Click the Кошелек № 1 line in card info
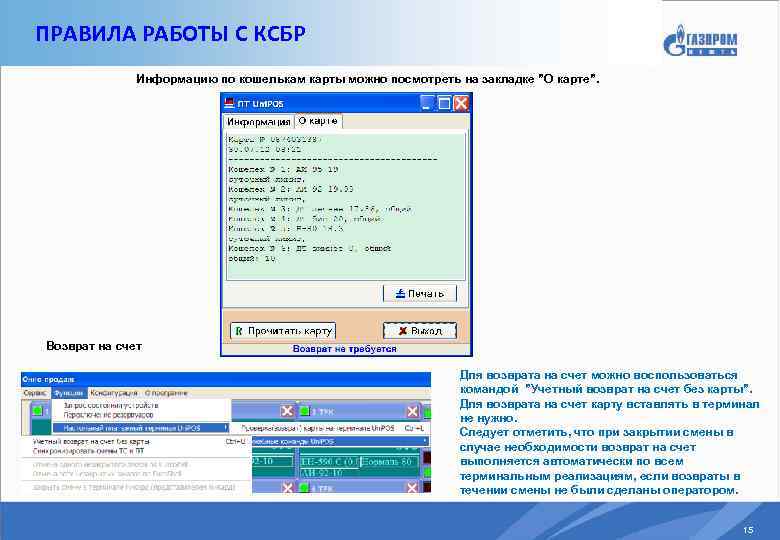780x540 pixels. [284, 170]
